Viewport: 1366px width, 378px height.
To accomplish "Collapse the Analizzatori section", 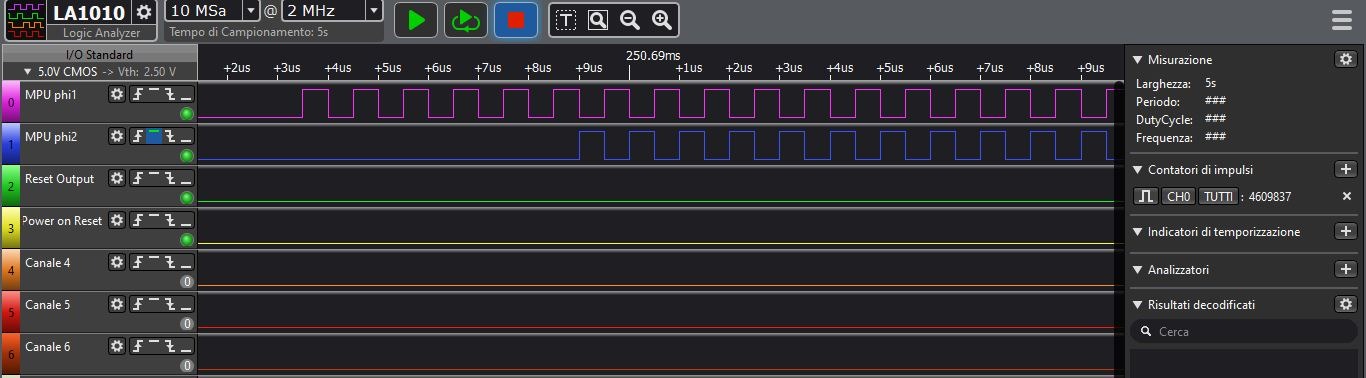I will [x=1137, y=270].
